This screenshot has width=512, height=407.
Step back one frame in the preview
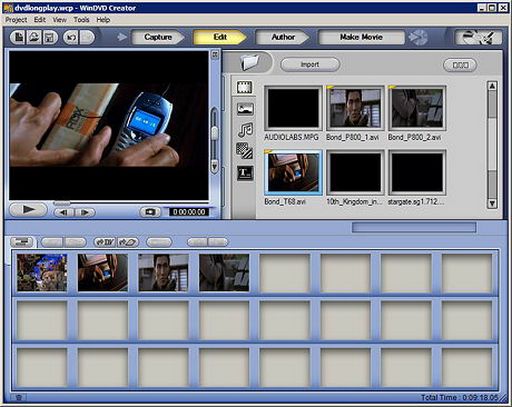[x=64, y=212]
